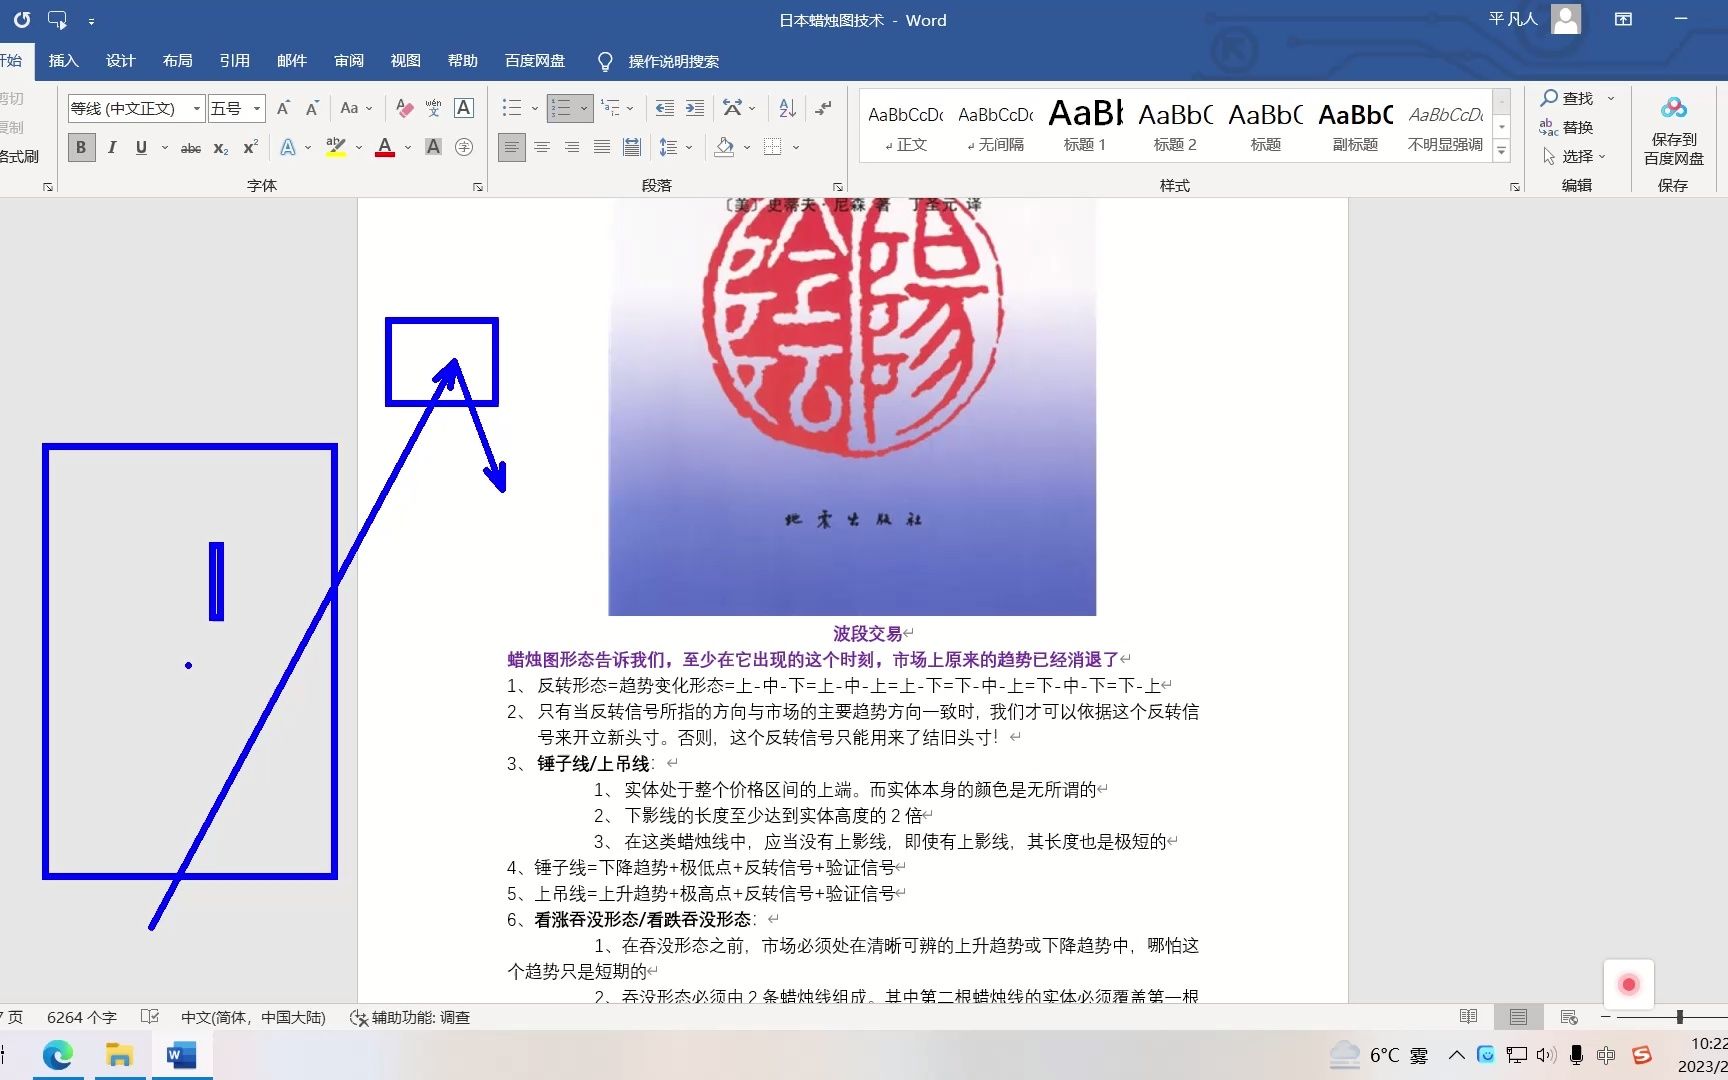Viewport: 1728px width, 1080px height.
Task: Apply text effects
Action: click(288, 147)
